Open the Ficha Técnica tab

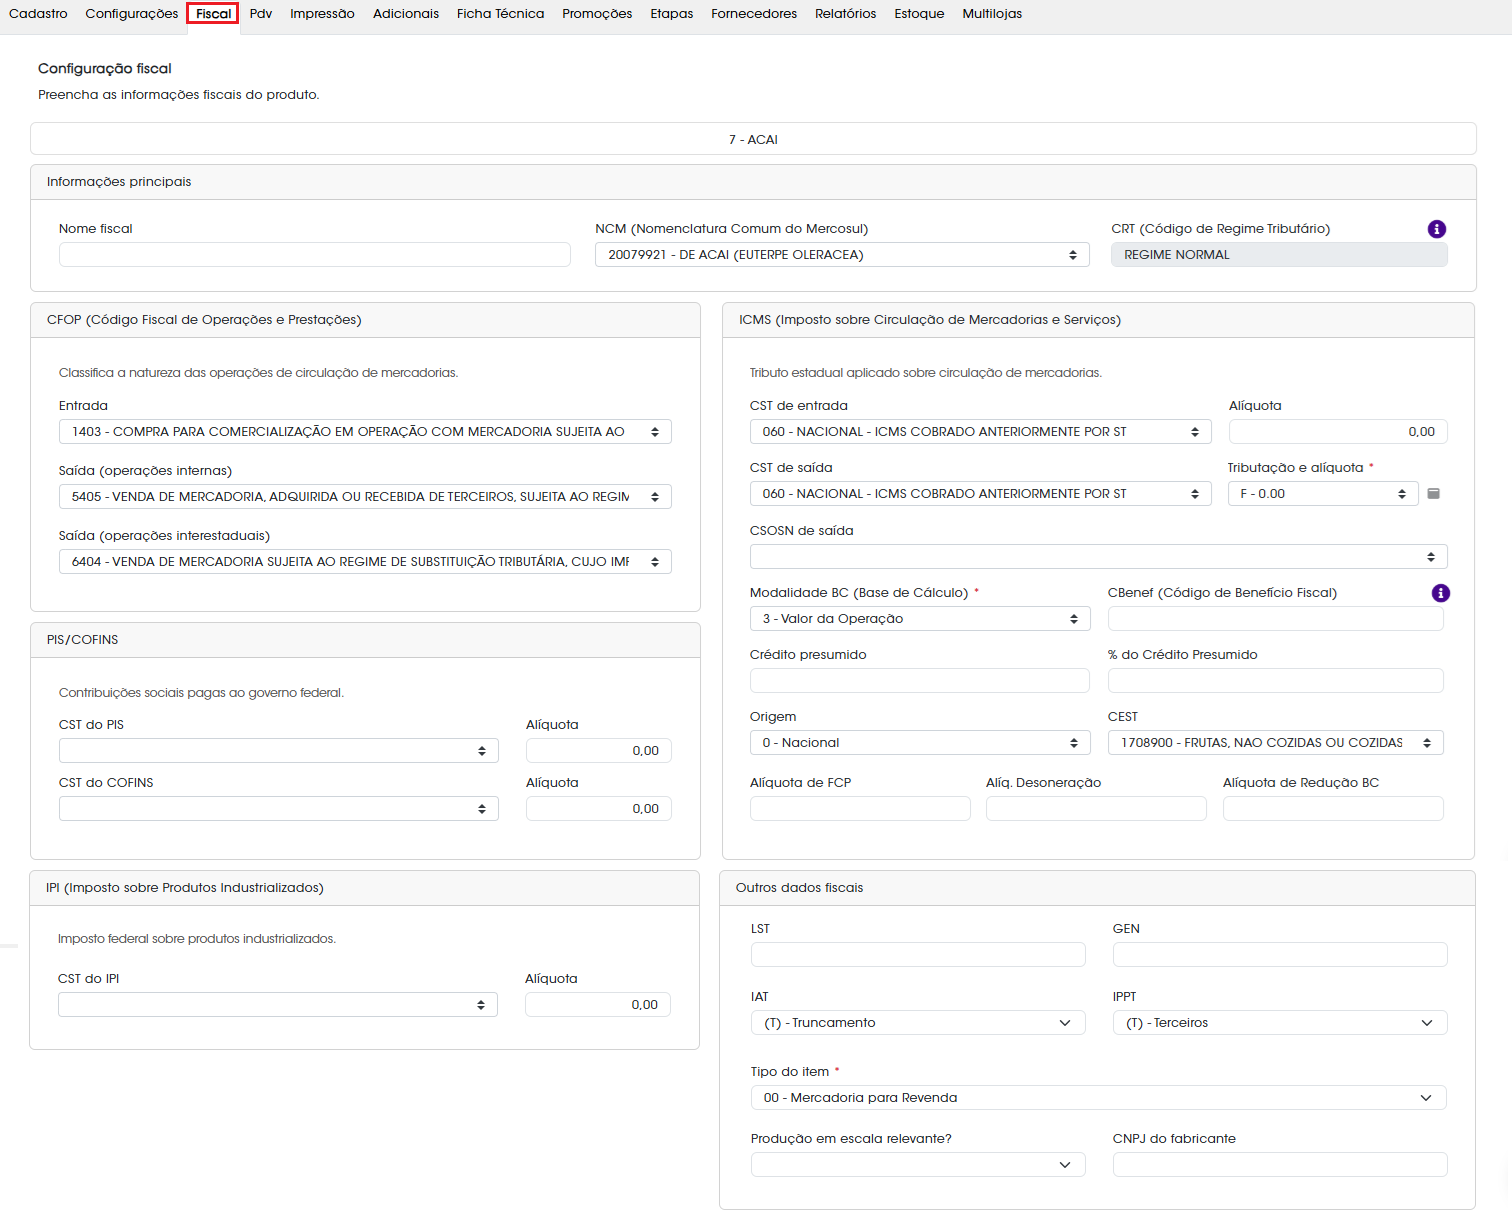coord(500,14)
